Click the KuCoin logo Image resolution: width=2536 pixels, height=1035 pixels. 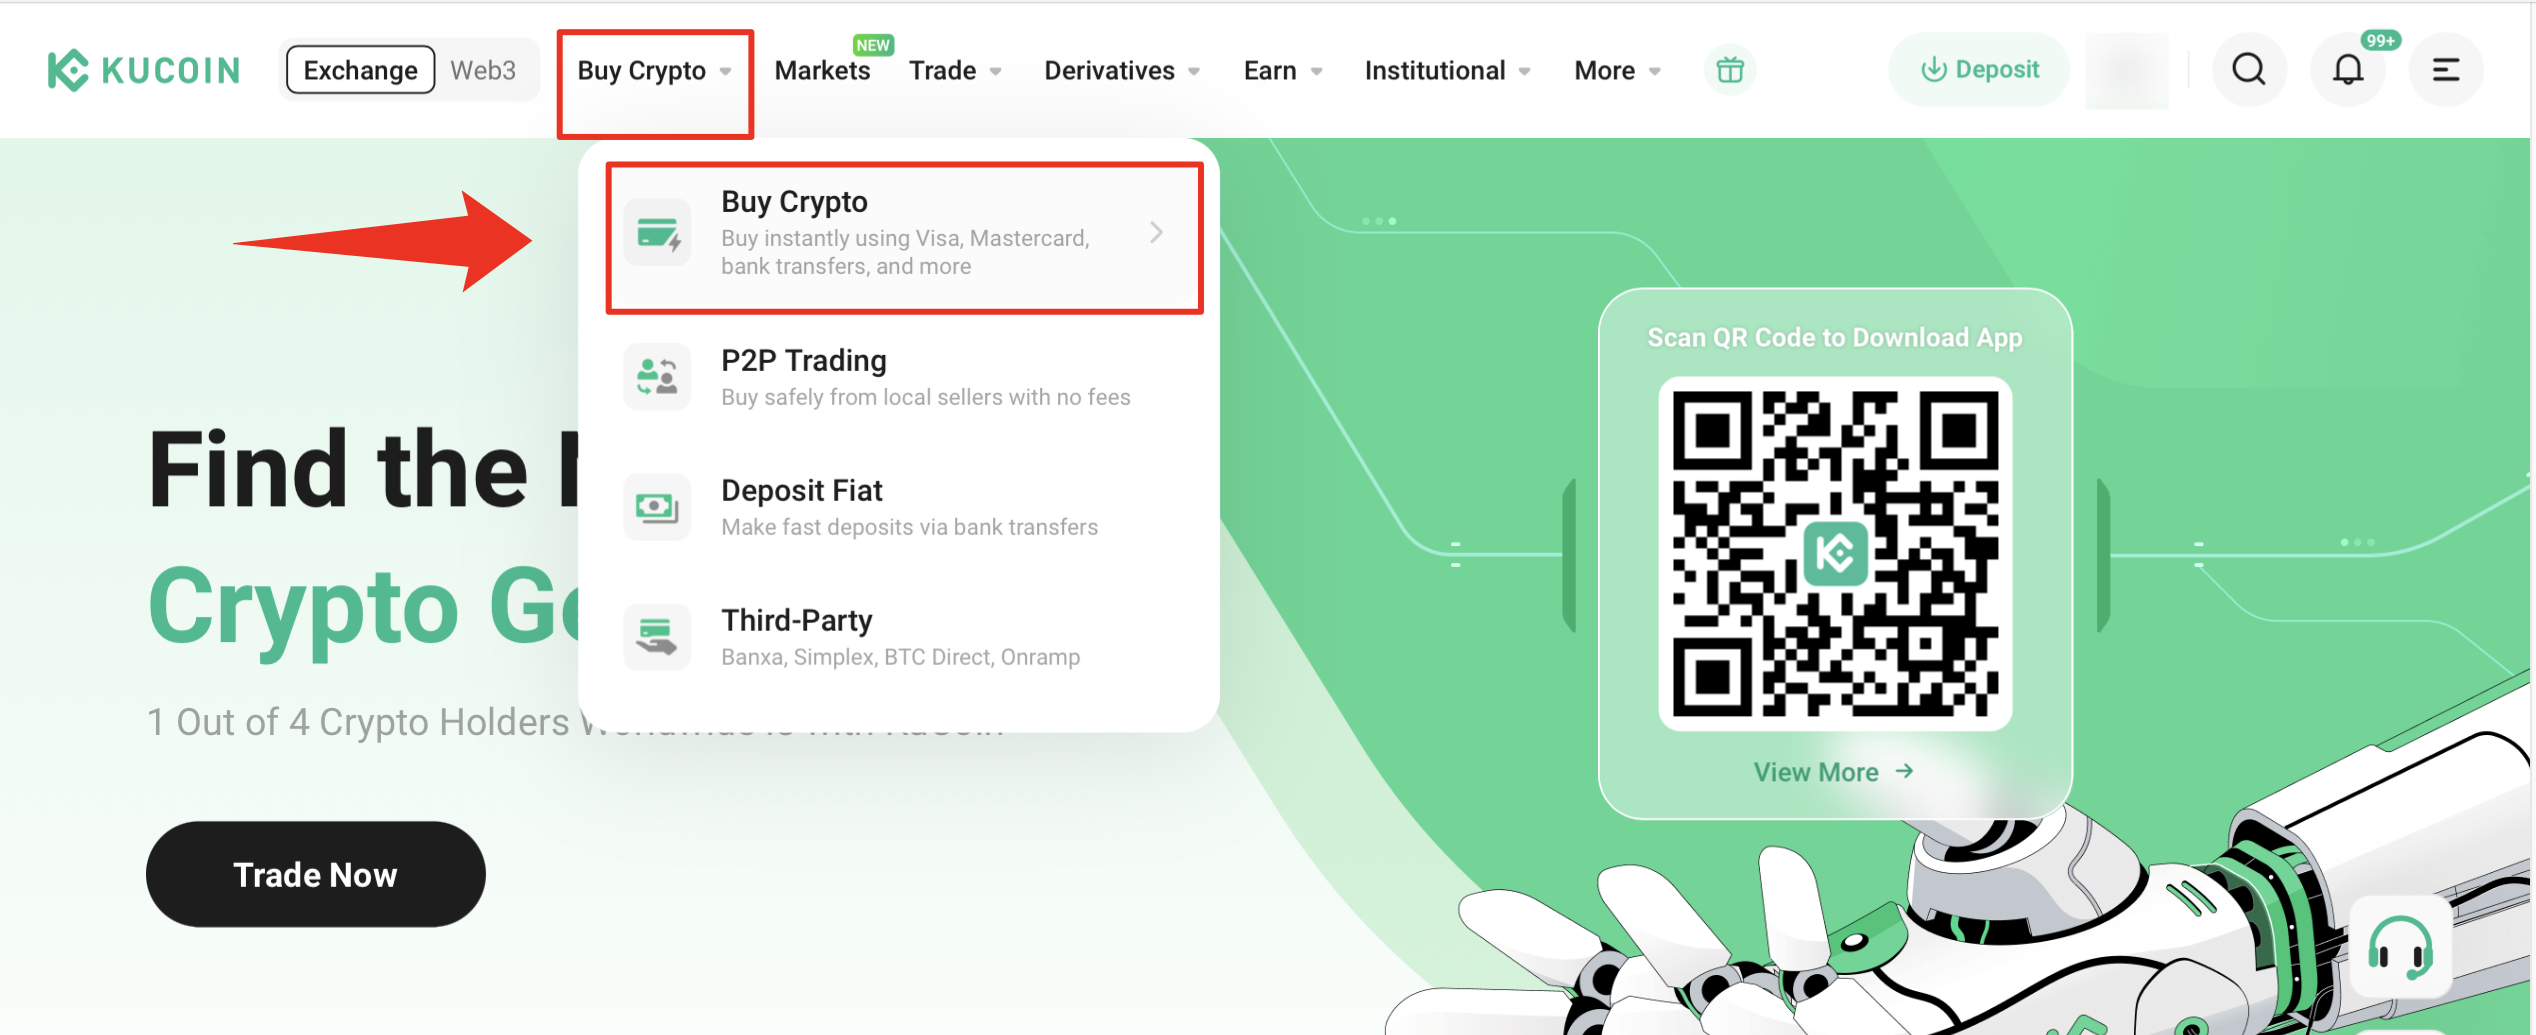point(144,70)
